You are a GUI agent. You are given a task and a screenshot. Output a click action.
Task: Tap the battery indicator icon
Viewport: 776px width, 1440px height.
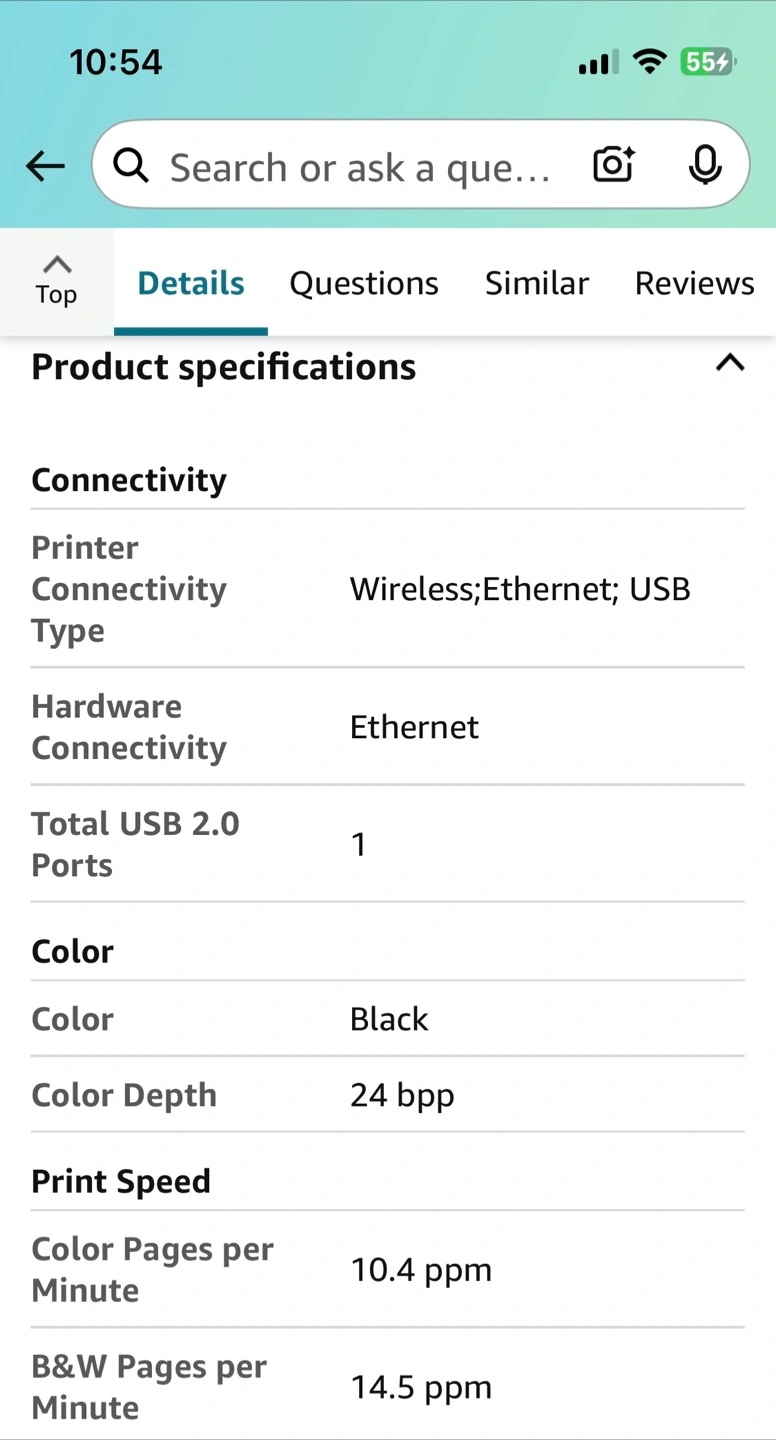[x=708, y=62]
